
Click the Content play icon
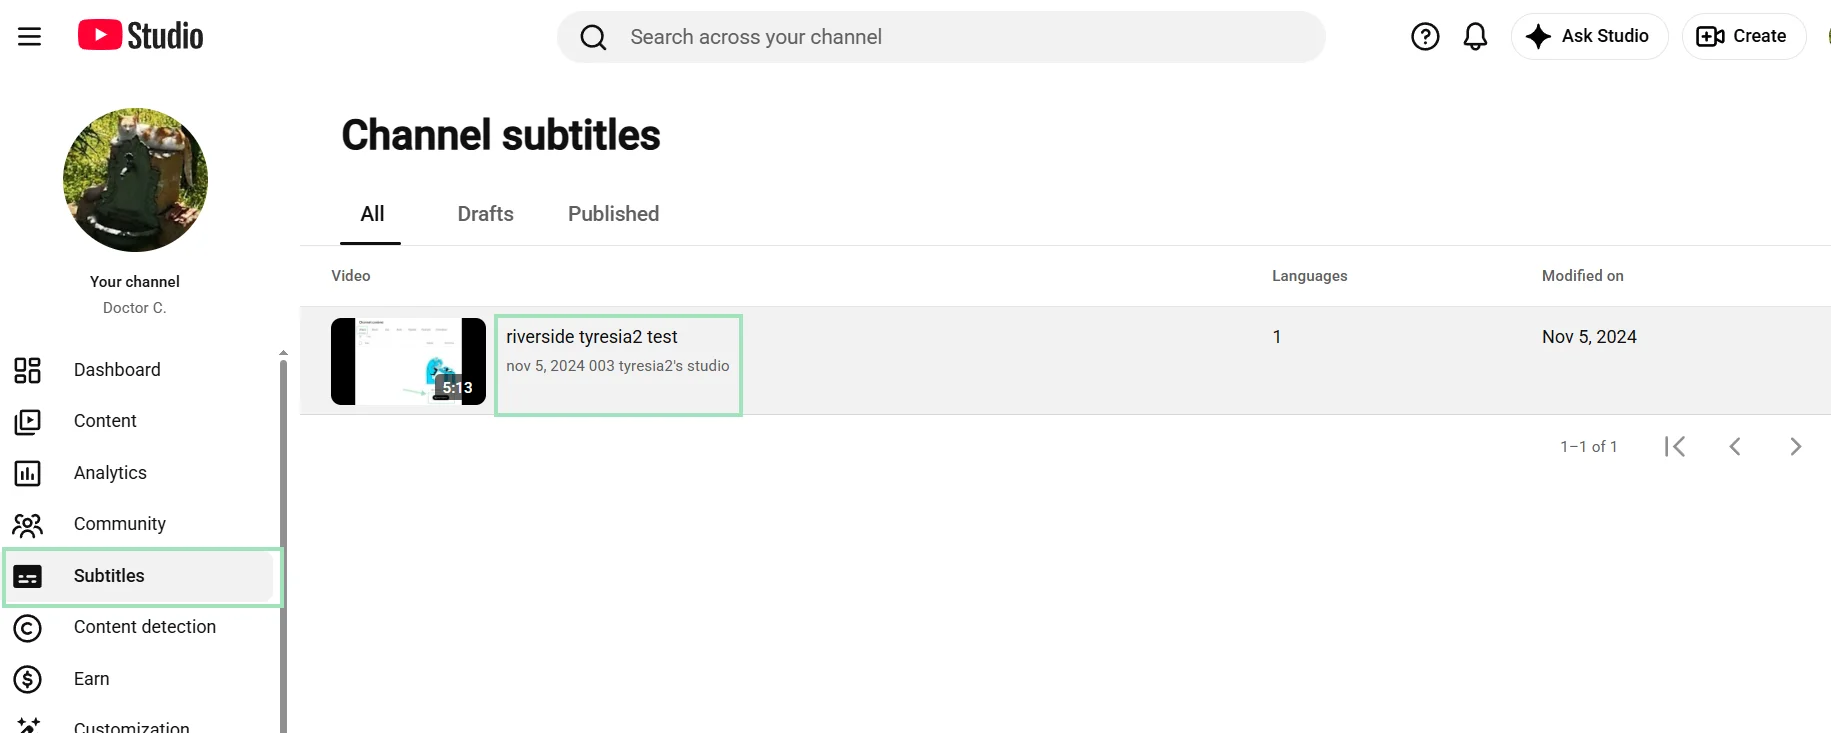pyautogui.click(x=27, y=422)
